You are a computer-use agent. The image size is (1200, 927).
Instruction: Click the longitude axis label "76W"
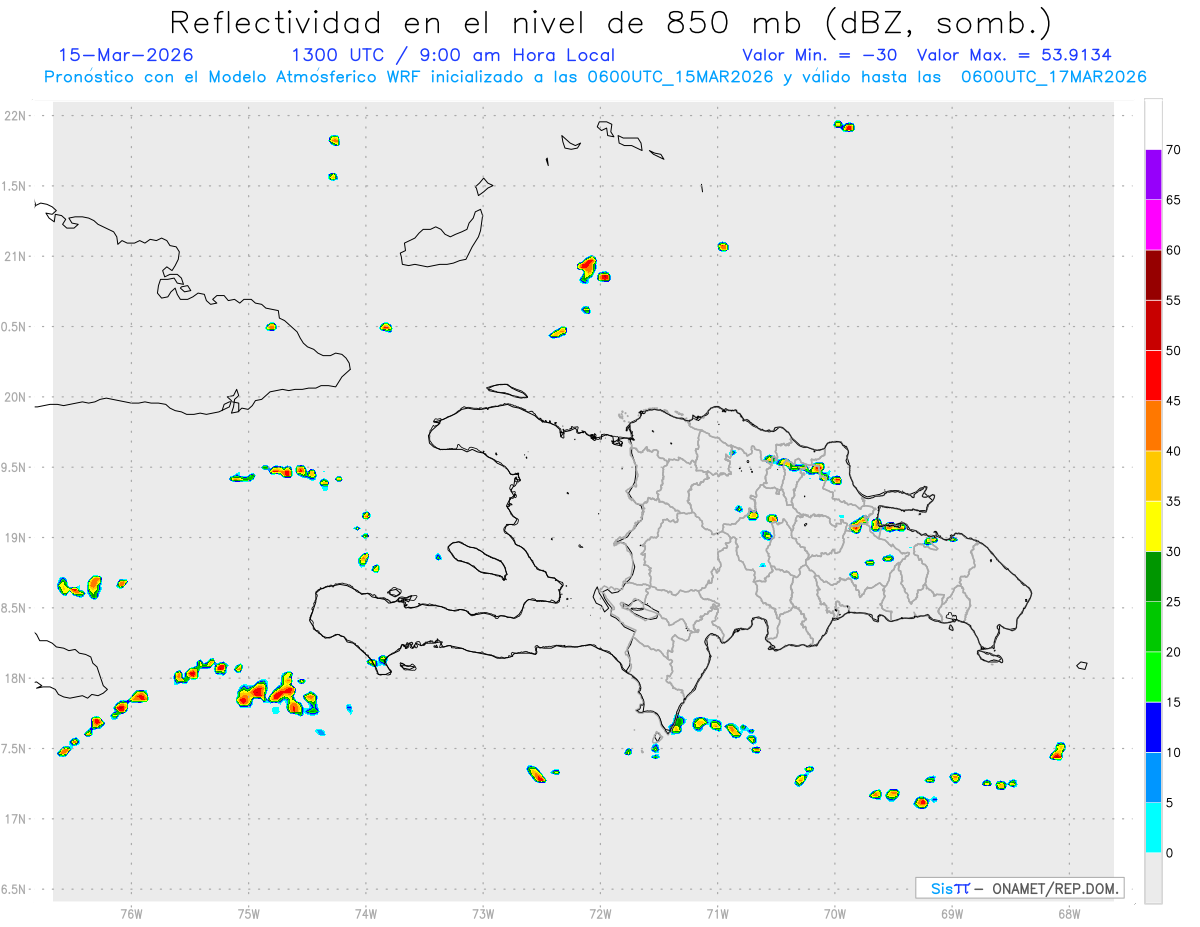(x=132, y=913)
